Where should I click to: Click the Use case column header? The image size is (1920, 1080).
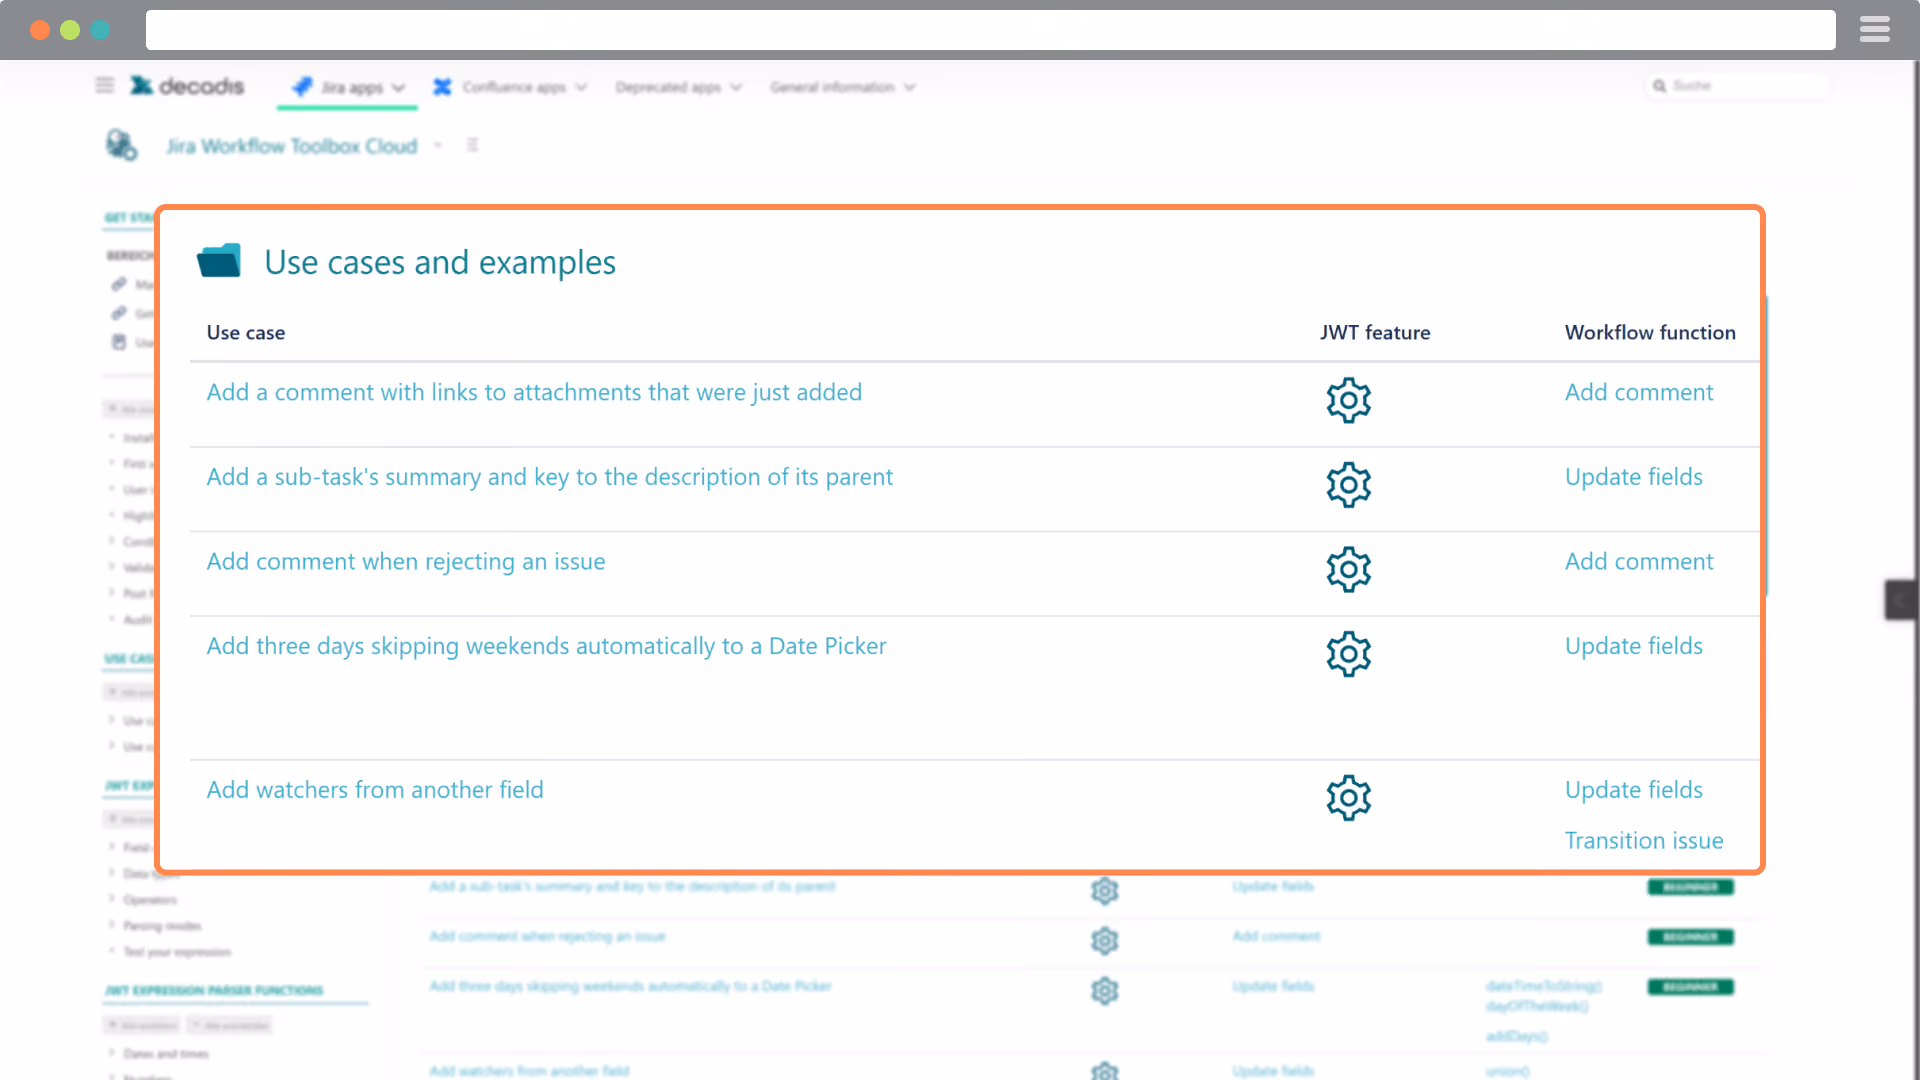pos(245,332)
